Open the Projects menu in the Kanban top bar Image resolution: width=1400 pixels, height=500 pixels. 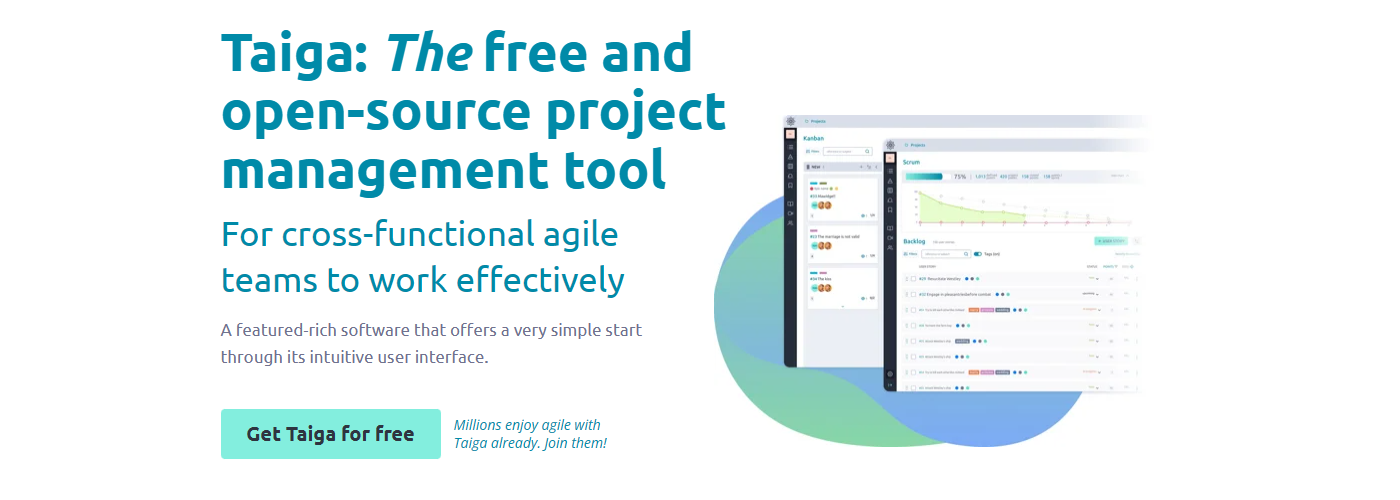816,121
